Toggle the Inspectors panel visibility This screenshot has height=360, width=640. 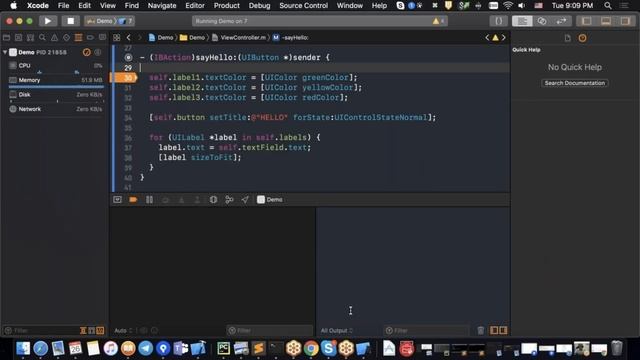[625, 21]
